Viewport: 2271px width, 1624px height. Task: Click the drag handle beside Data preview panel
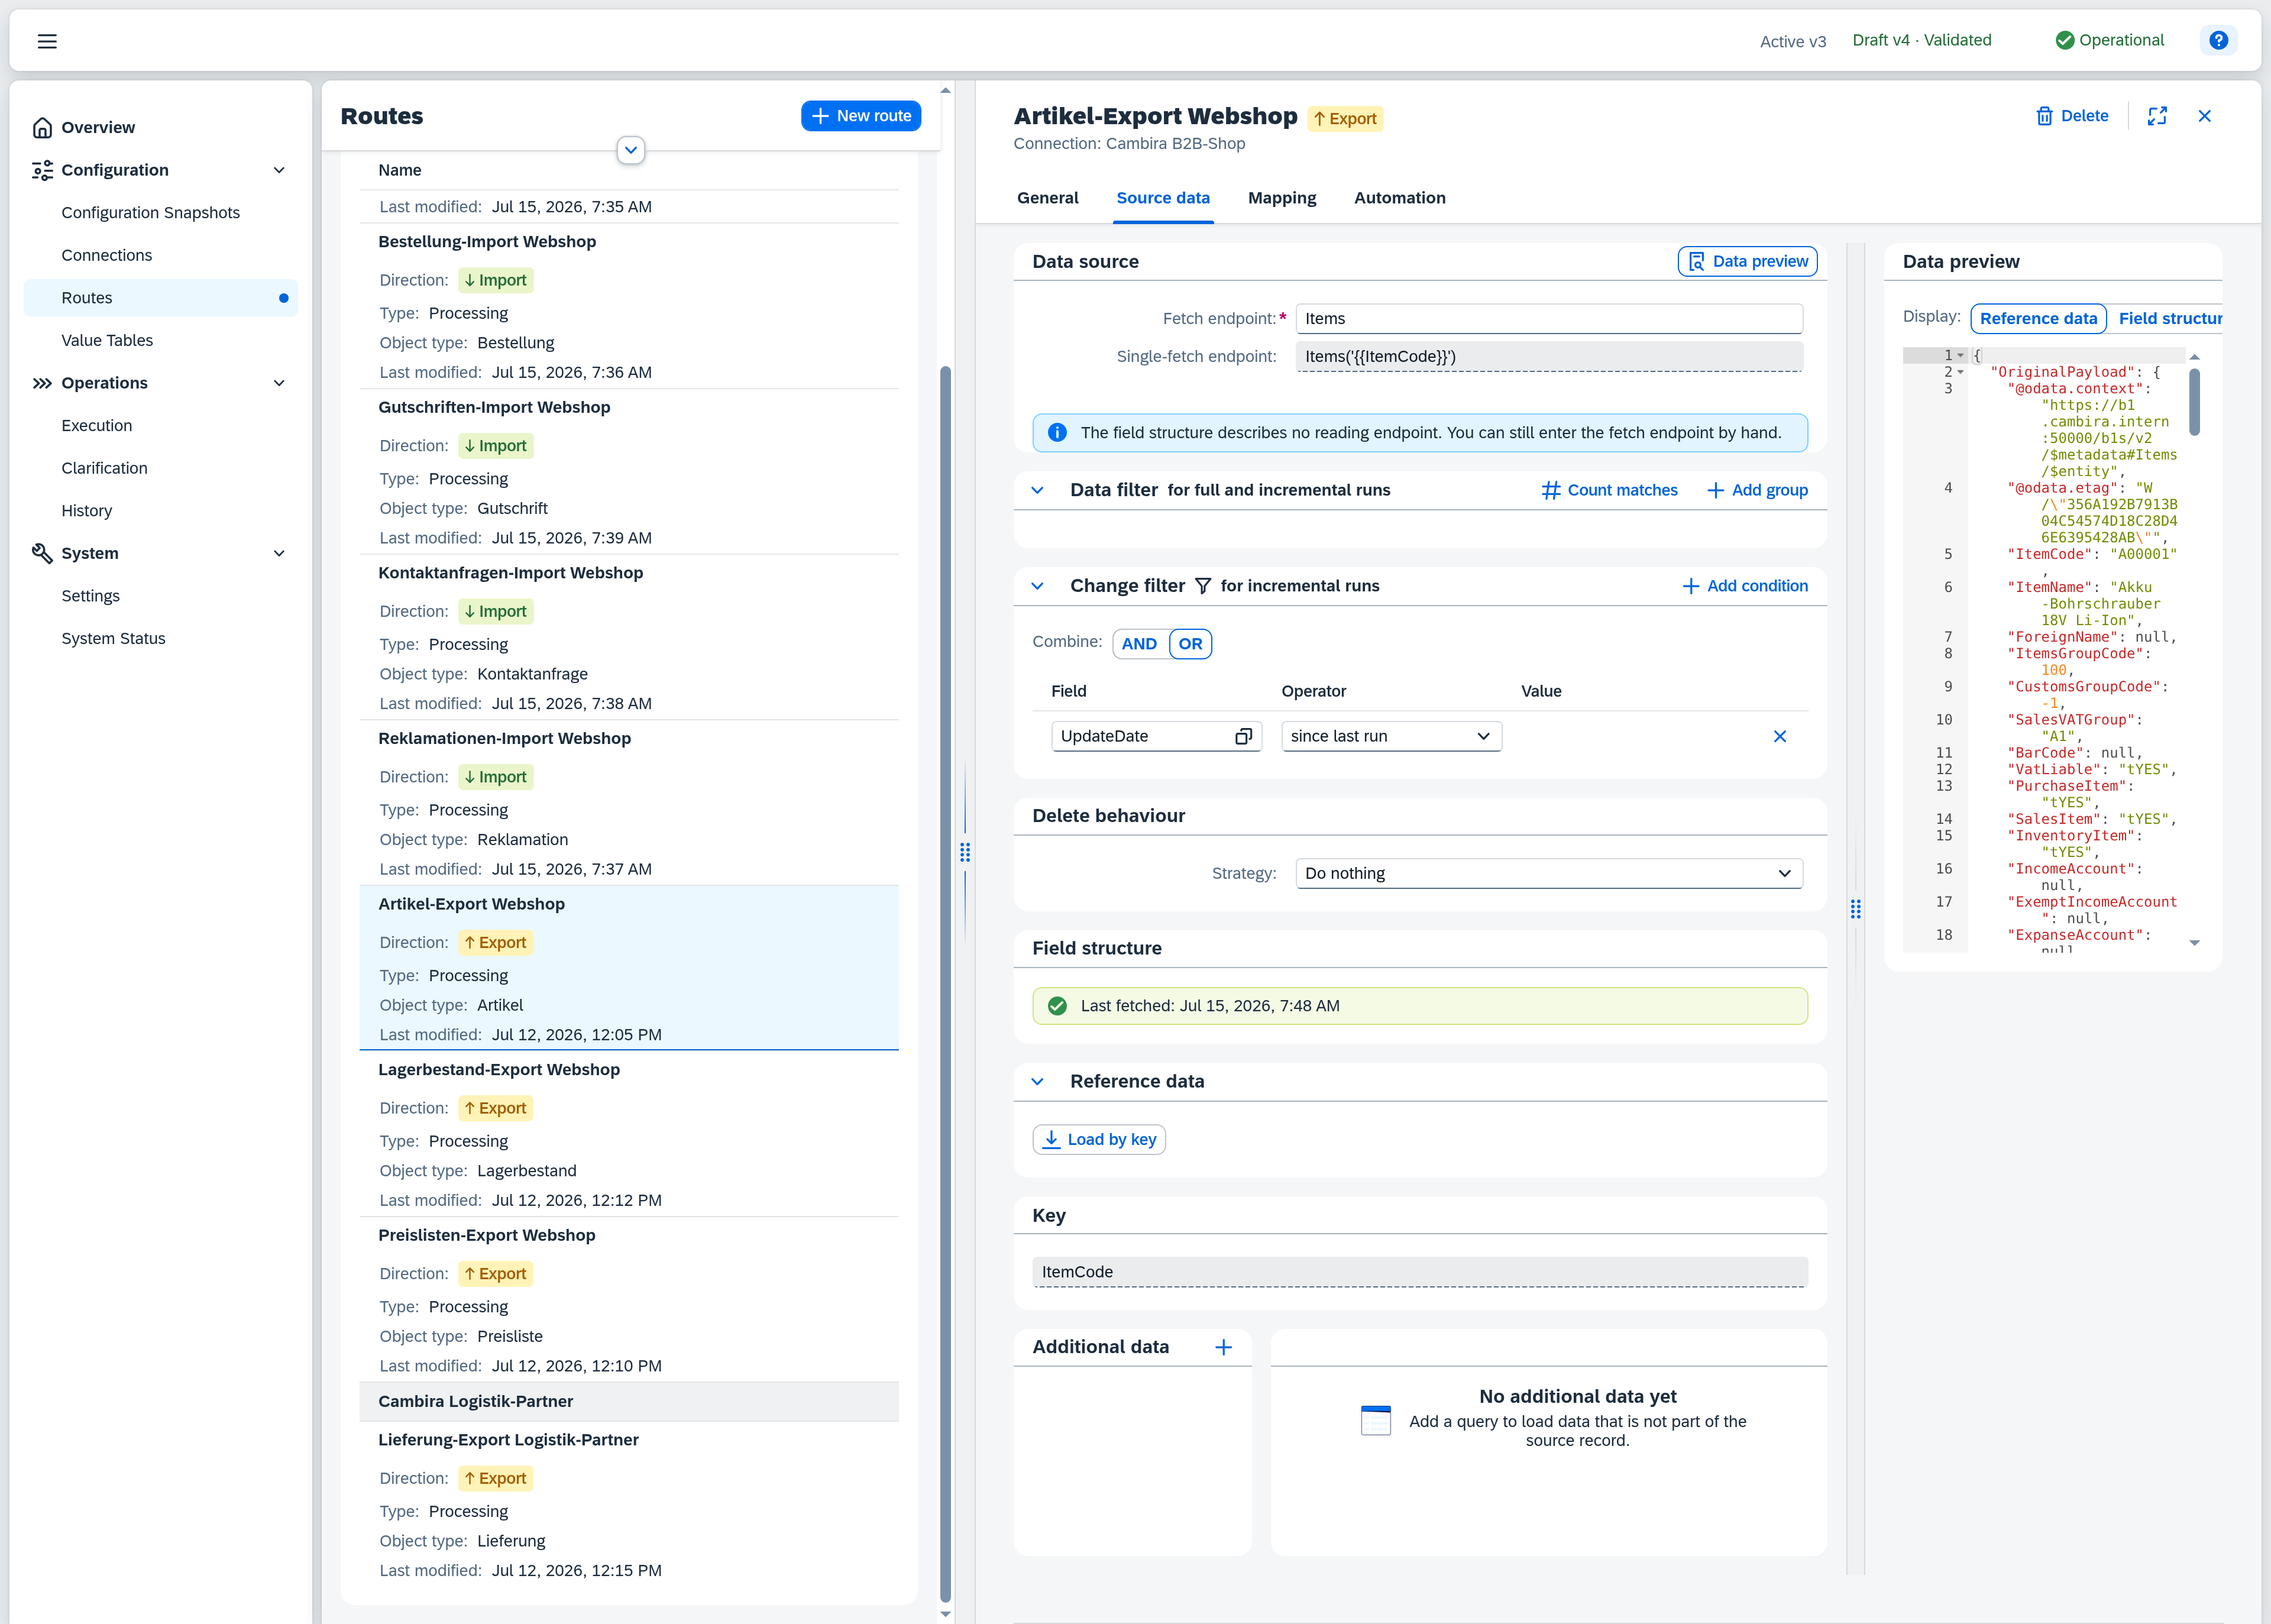[x=1855, y=908]
